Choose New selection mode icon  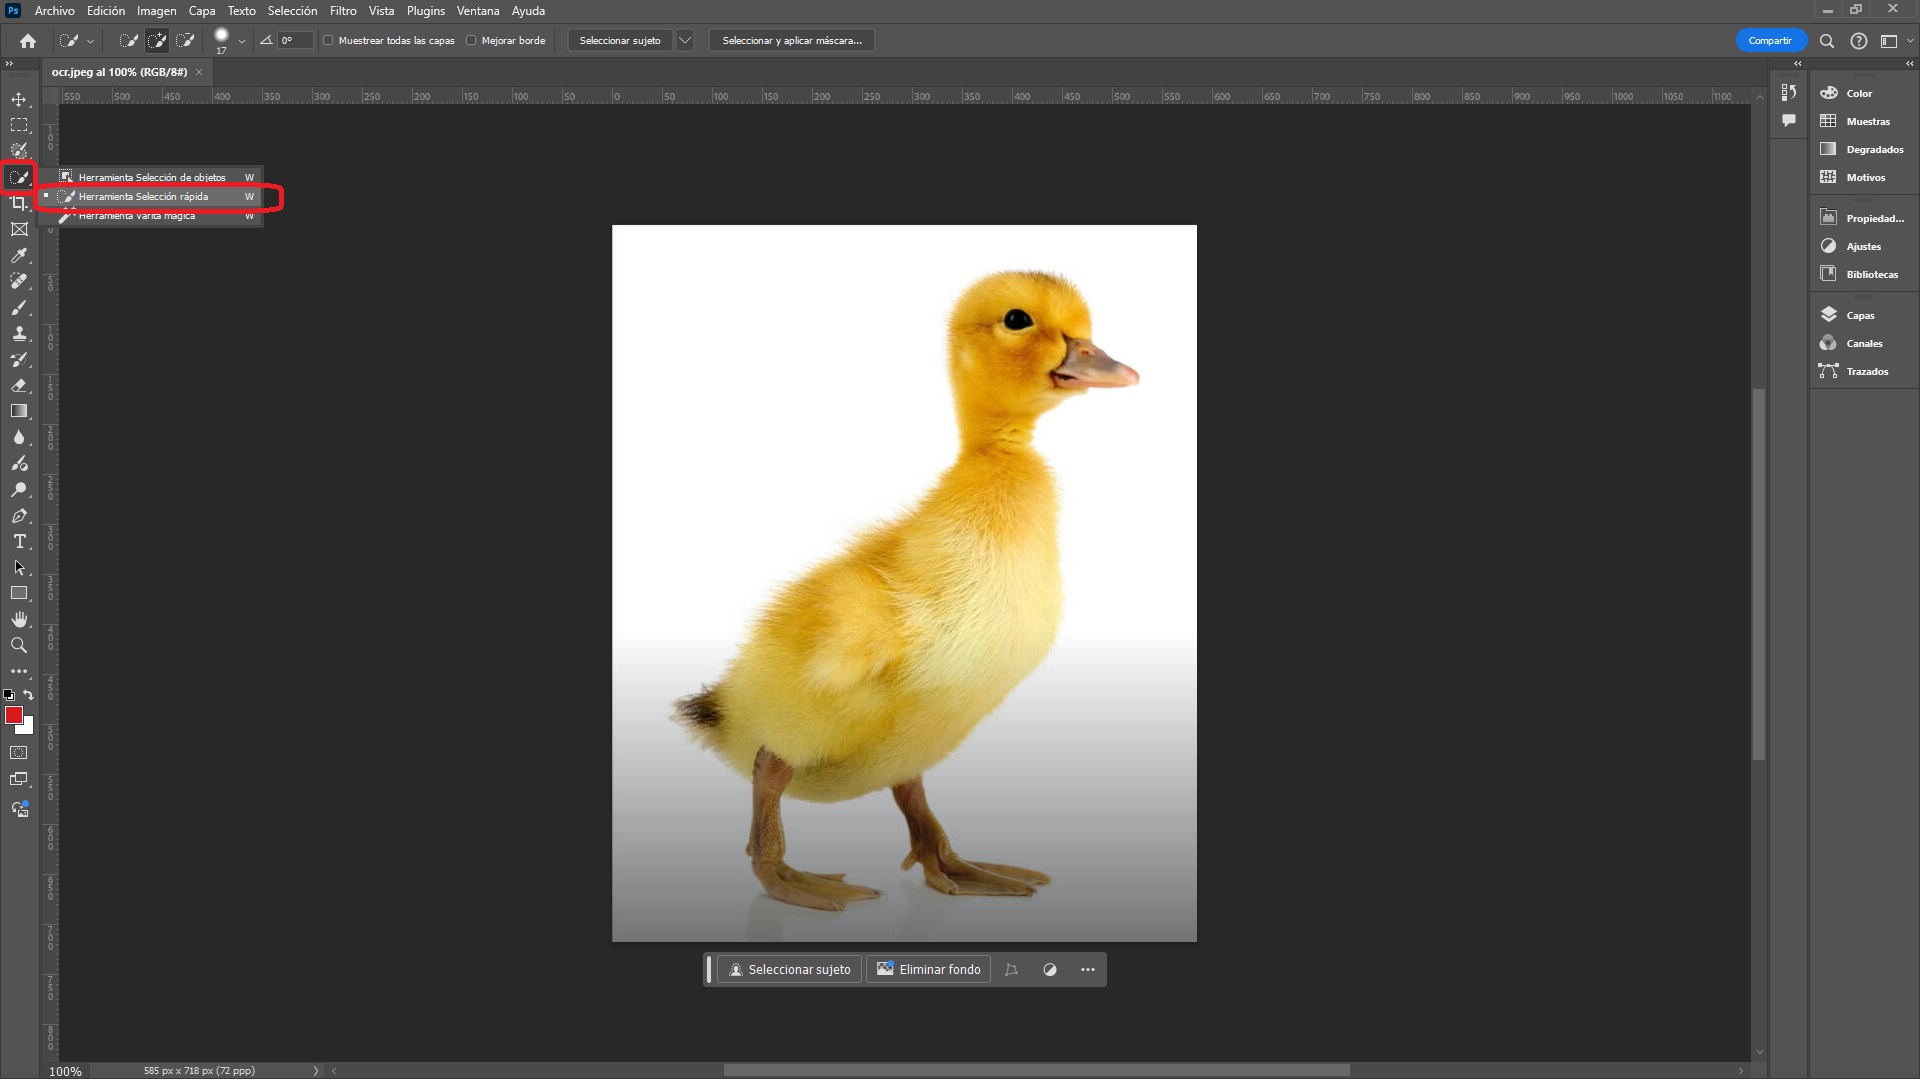pos(128,41)
